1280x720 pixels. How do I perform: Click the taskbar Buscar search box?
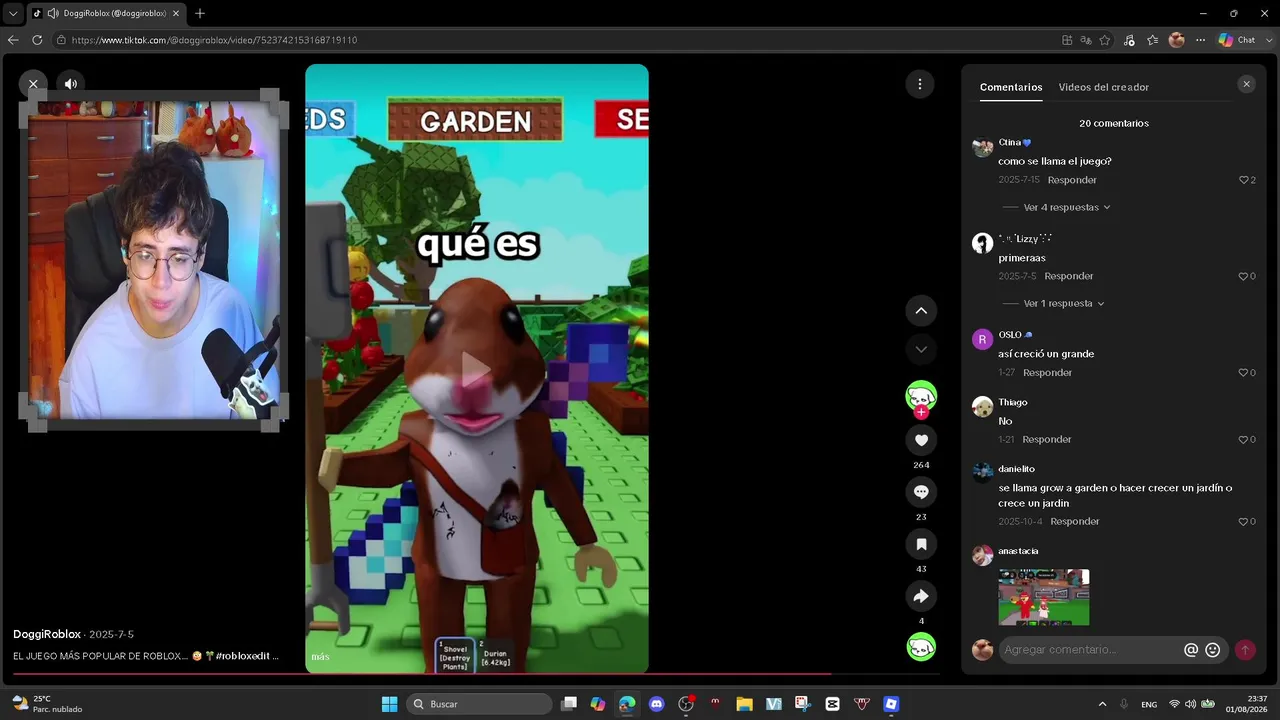pos(480,704)
